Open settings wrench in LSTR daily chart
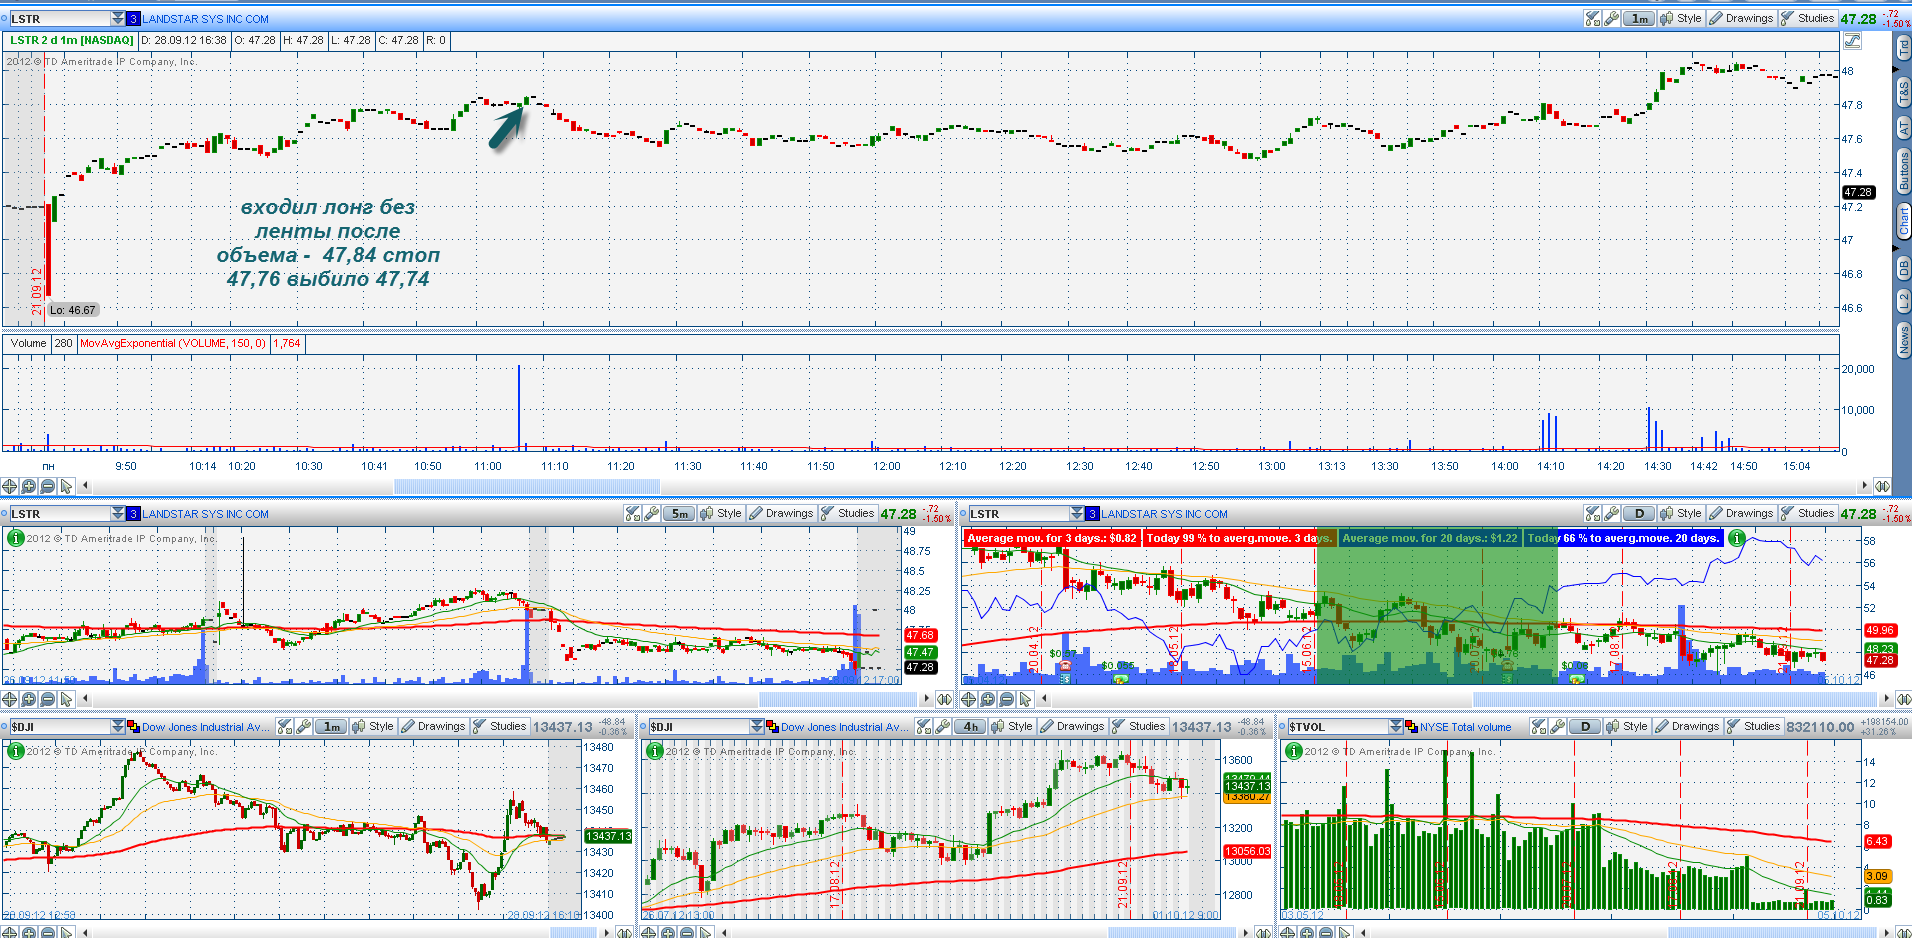The image size is (1912, 938). (1612, 513)
